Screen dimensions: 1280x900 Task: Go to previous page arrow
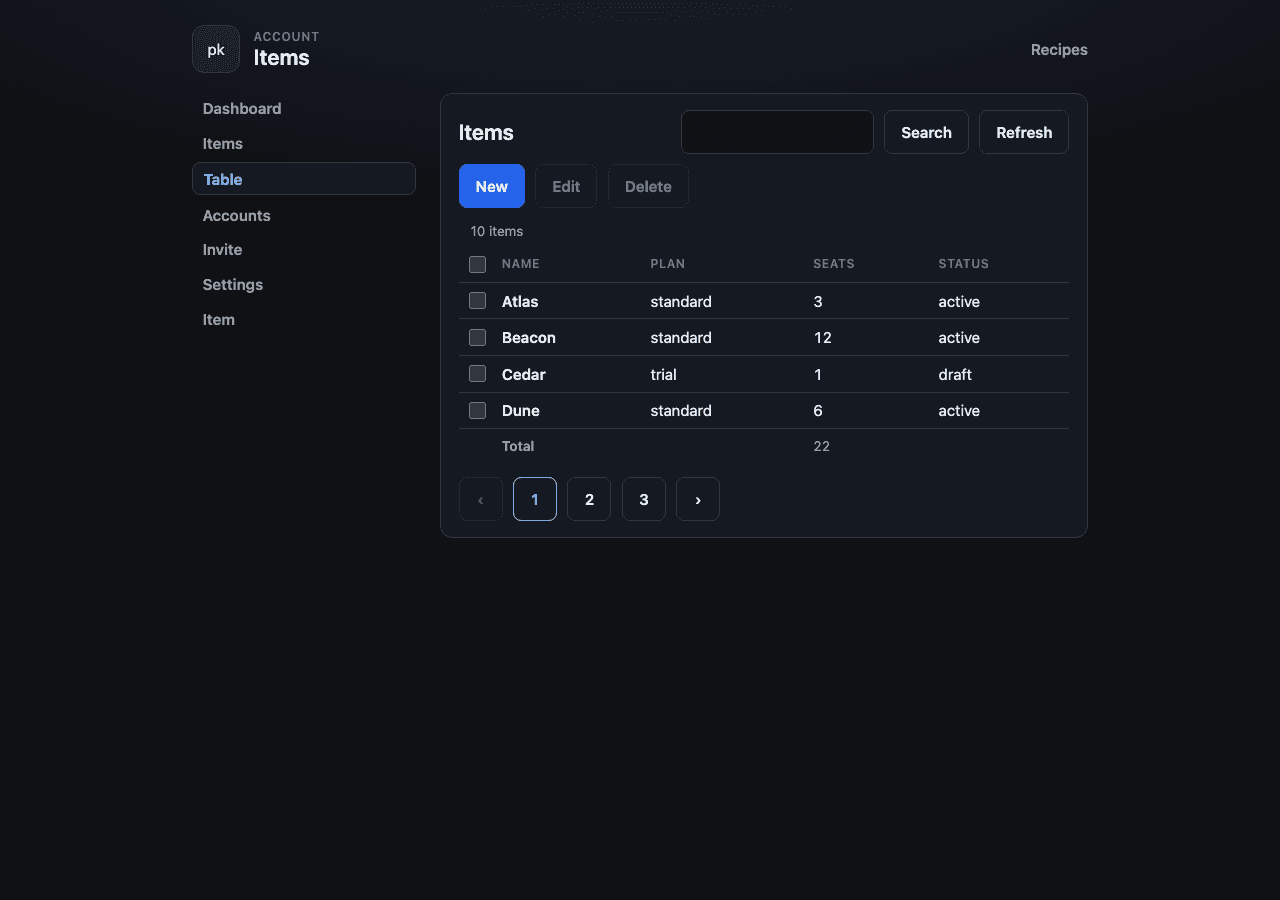[x=481, y=499]
